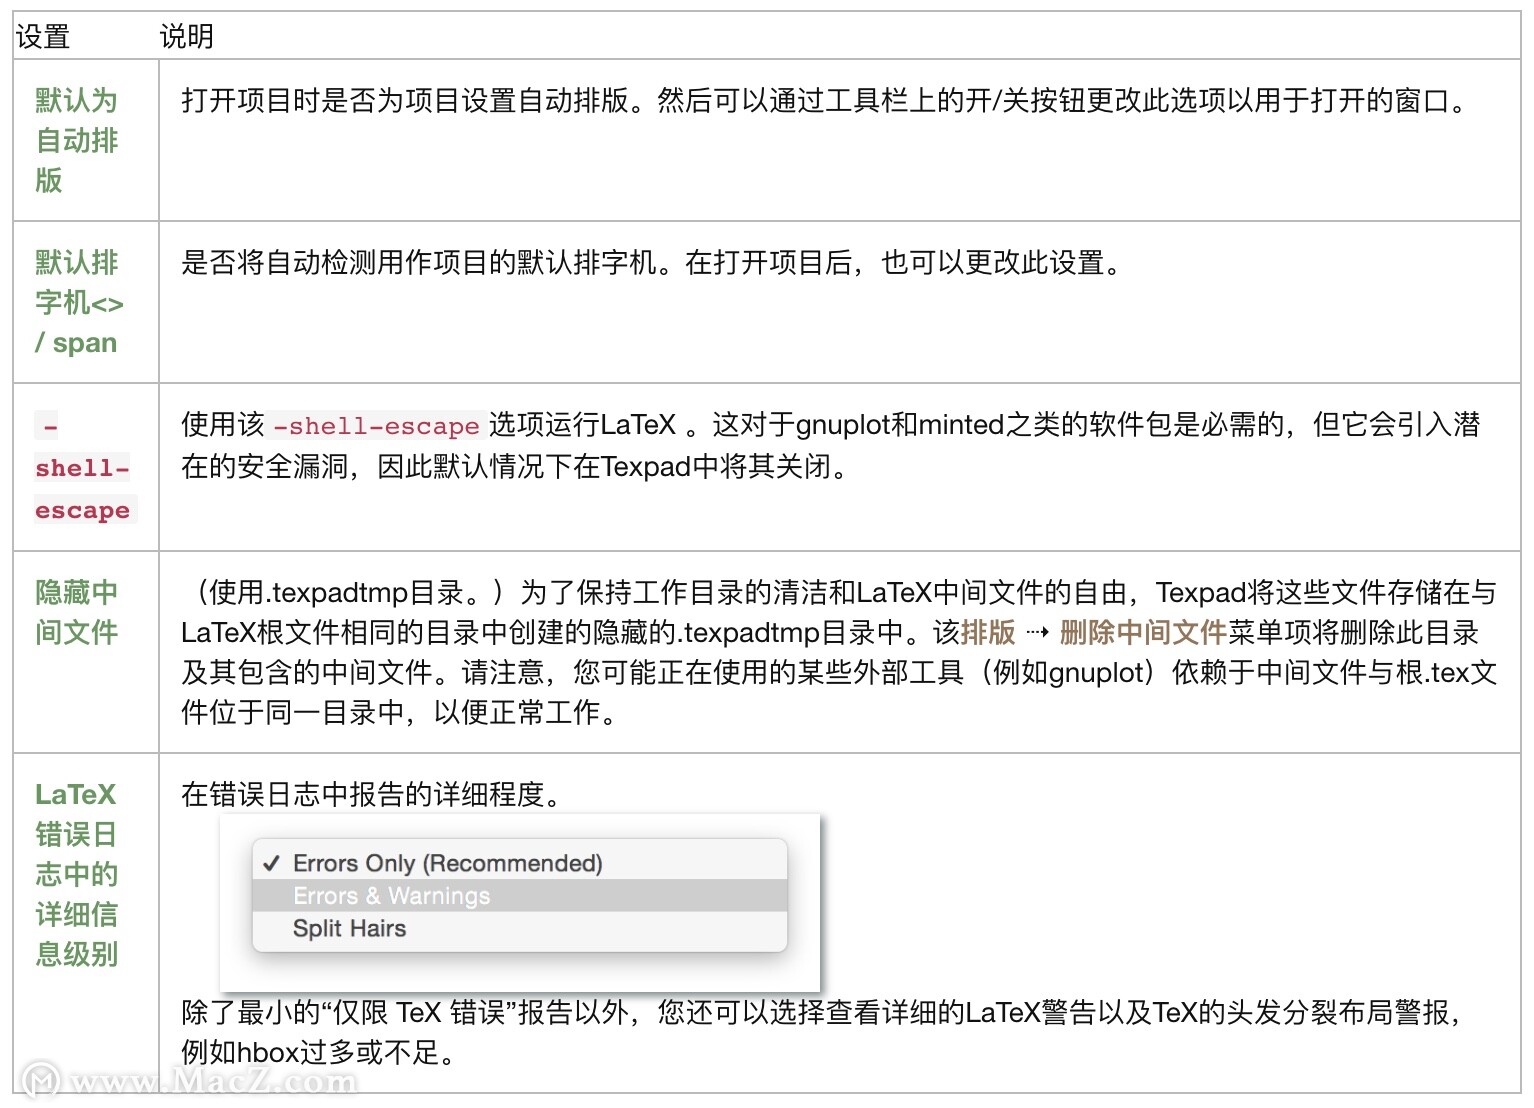
Task: Choose Errors & Warnings menu entry
Action: 520,895
